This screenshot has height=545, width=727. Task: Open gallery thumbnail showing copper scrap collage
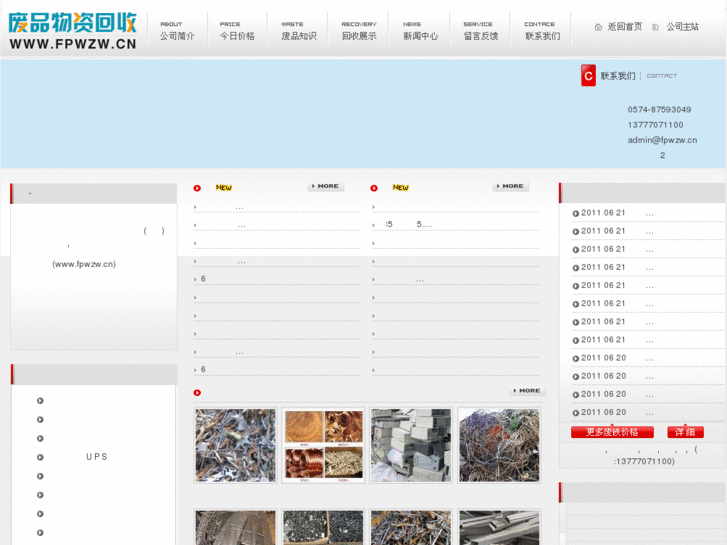(x=323, y=445)
